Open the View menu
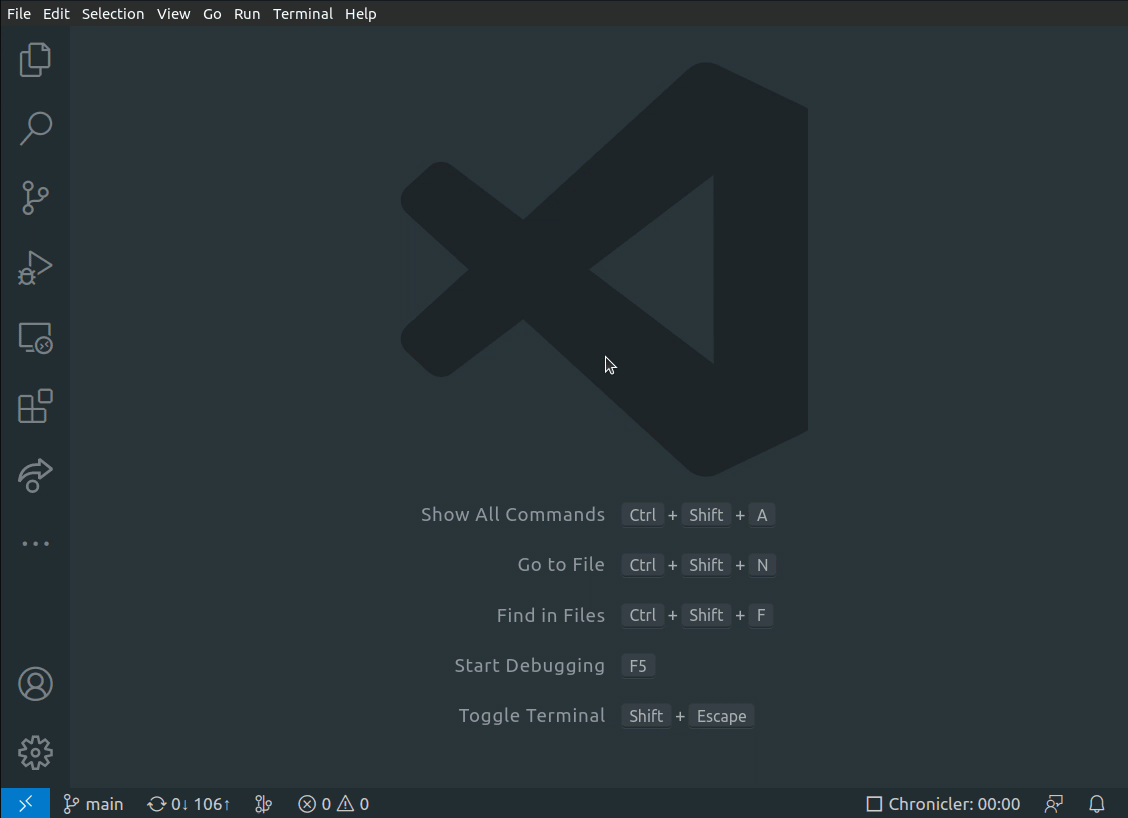The width and height of the screenshot is (1128, 818). (173, 14)
